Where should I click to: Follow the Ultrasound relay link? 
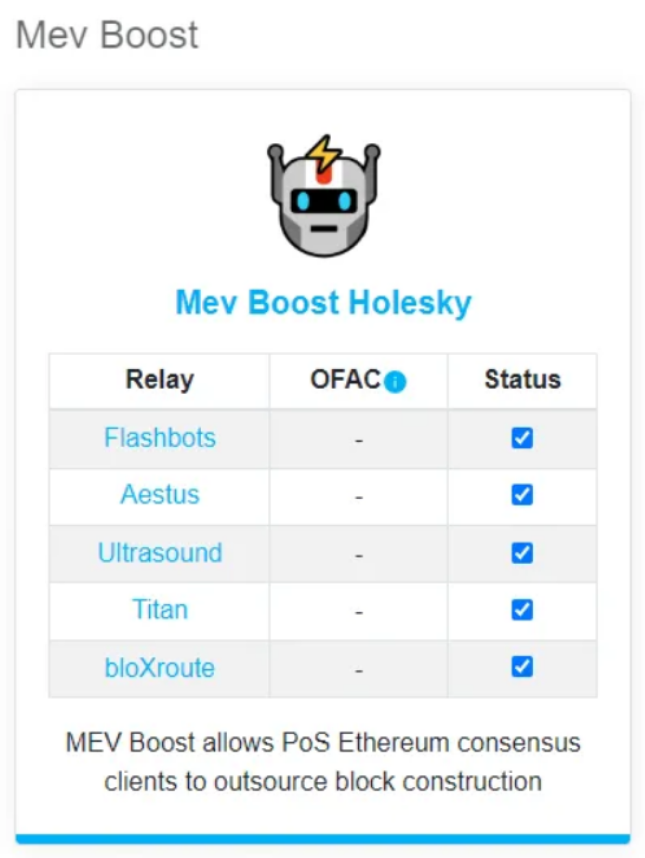click(159, 553)
